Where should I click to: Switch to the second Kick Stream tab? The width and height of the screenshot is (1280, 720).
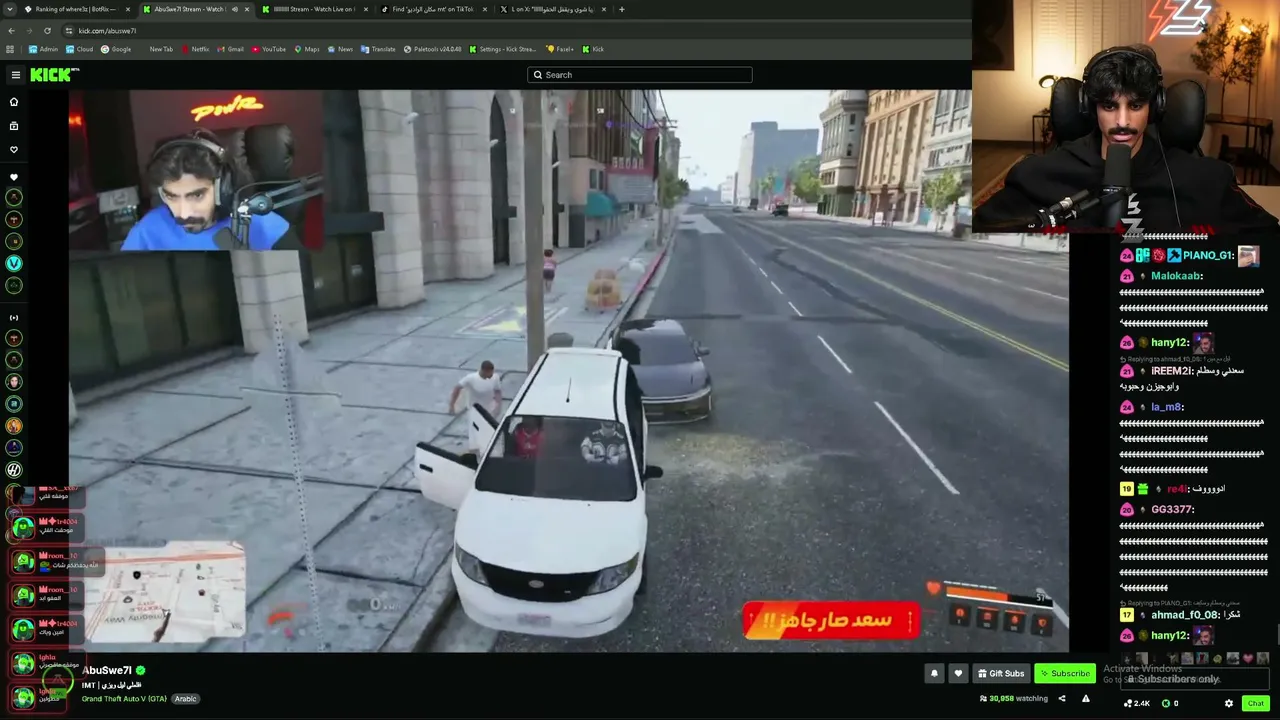pos(315,10)
